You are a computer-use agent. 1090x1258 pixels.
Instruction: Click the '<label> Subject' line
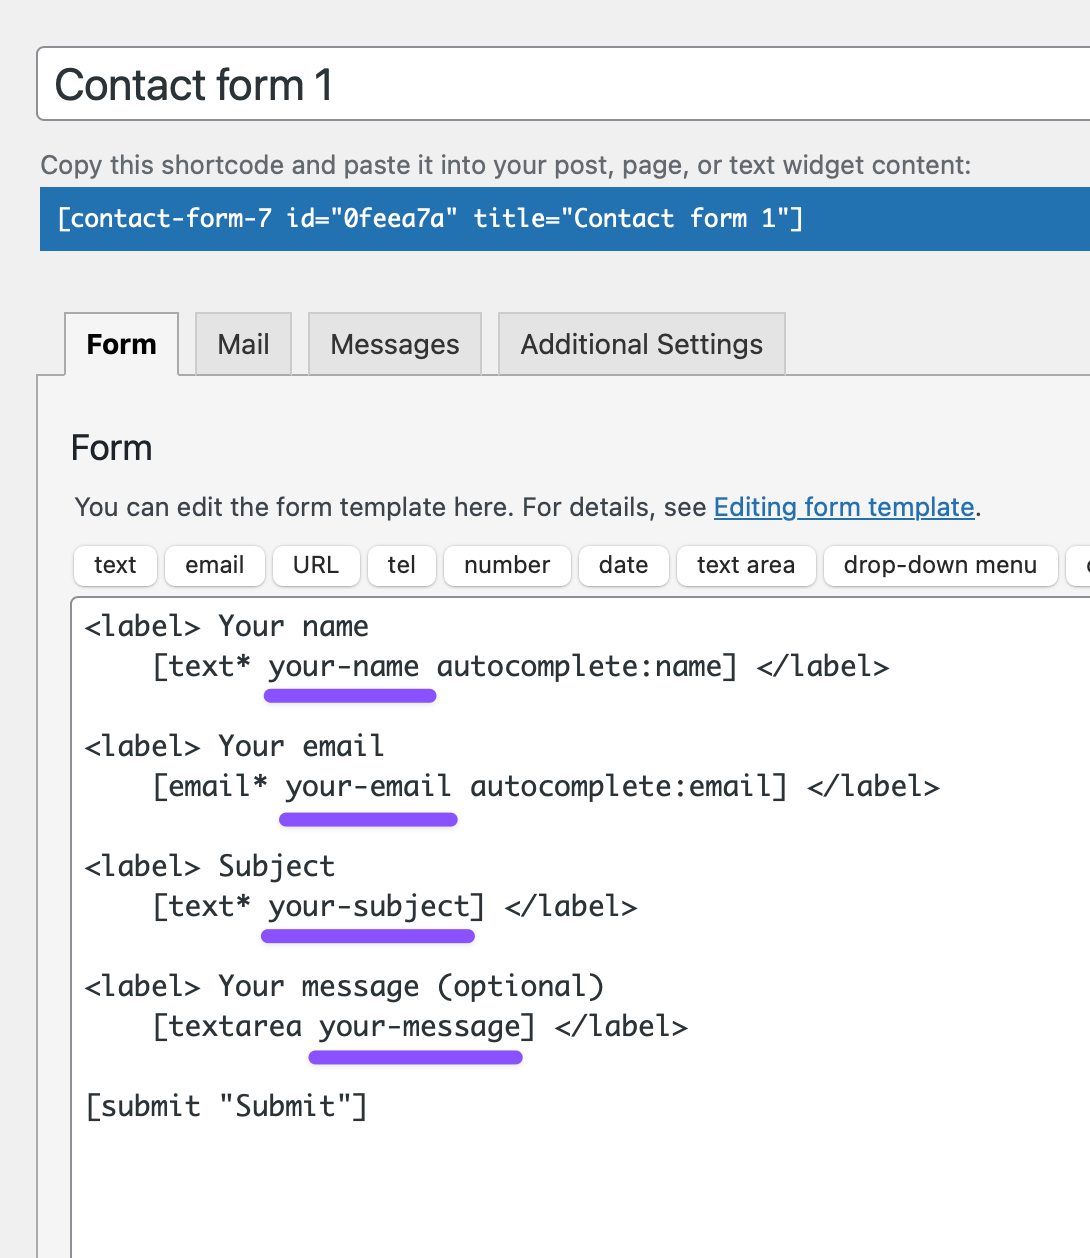pyautogui.click(x=210, y=866)
